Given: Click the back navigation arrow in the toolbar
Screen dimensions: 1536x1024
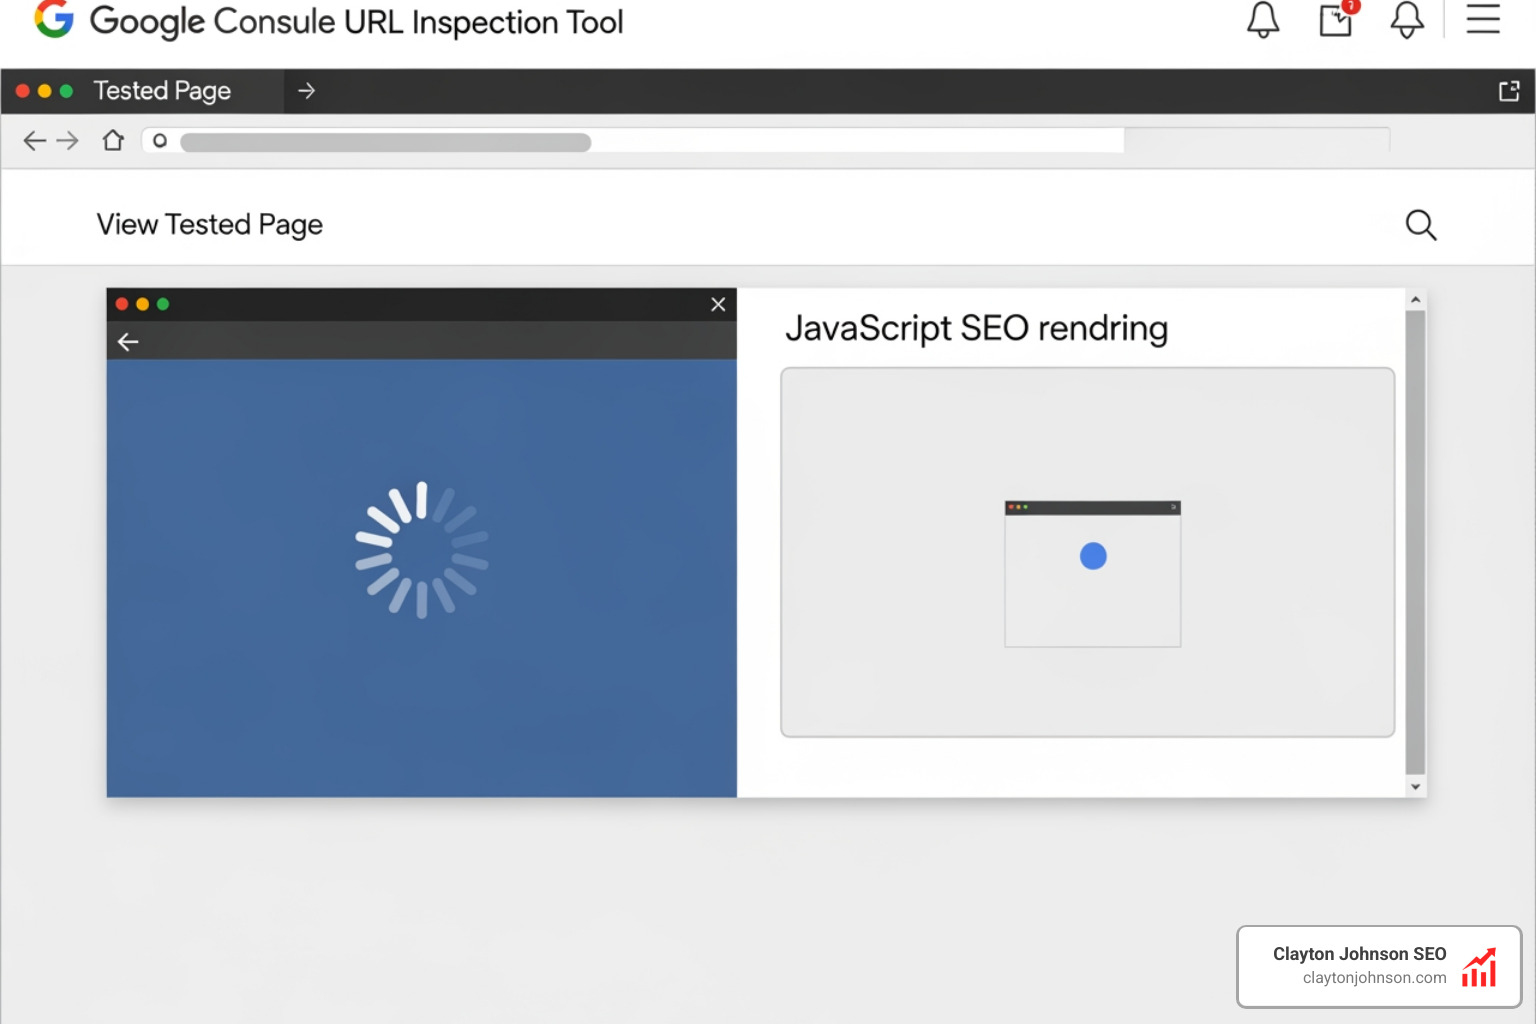Looking at the screenshot, I should 33,140.
